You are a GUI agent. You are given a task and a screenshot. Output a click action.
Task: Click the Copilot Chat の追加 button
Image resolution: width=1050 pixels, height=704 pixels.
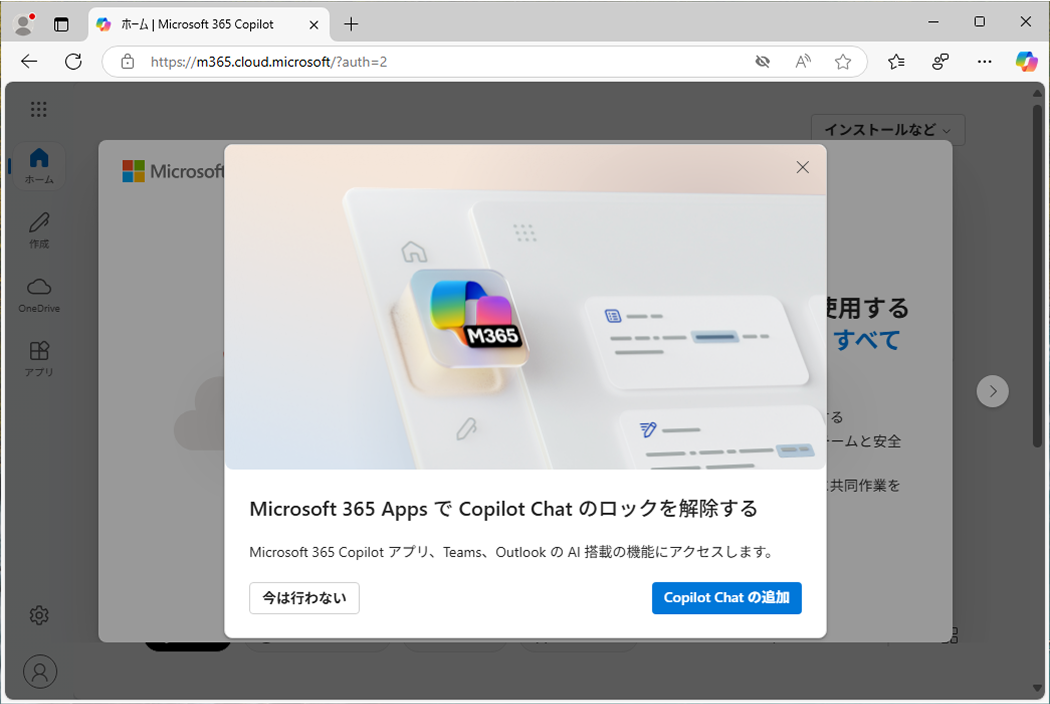click(727, 597)
